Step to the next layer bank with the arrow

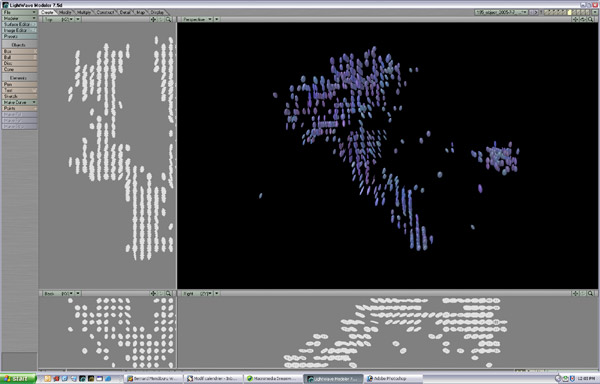(536, 12)
